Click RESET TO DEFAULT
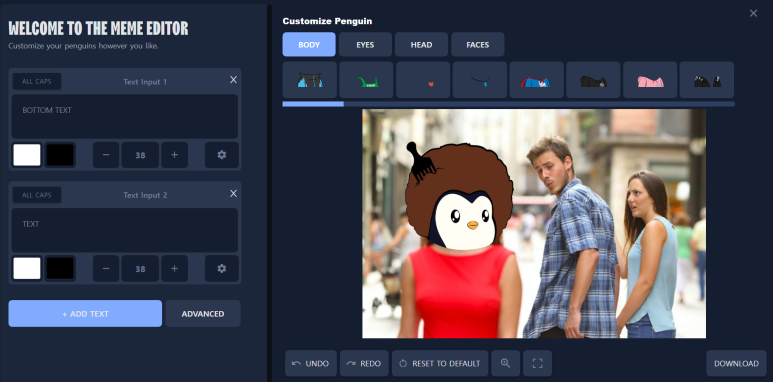 (440, 363)
